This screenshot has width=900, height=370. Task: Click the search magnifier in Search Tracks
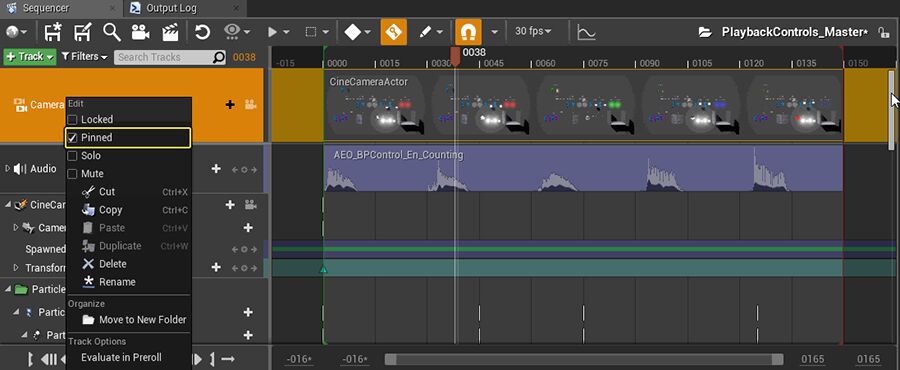(x=219, y=57)
